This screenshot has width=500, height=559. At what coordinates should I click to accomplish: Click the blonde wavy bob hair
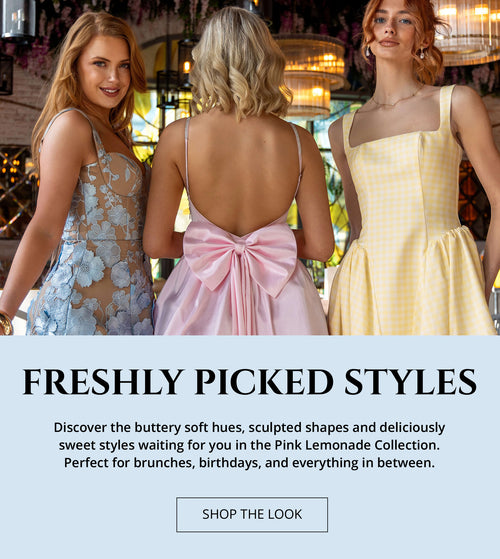[x=239, y=62]
